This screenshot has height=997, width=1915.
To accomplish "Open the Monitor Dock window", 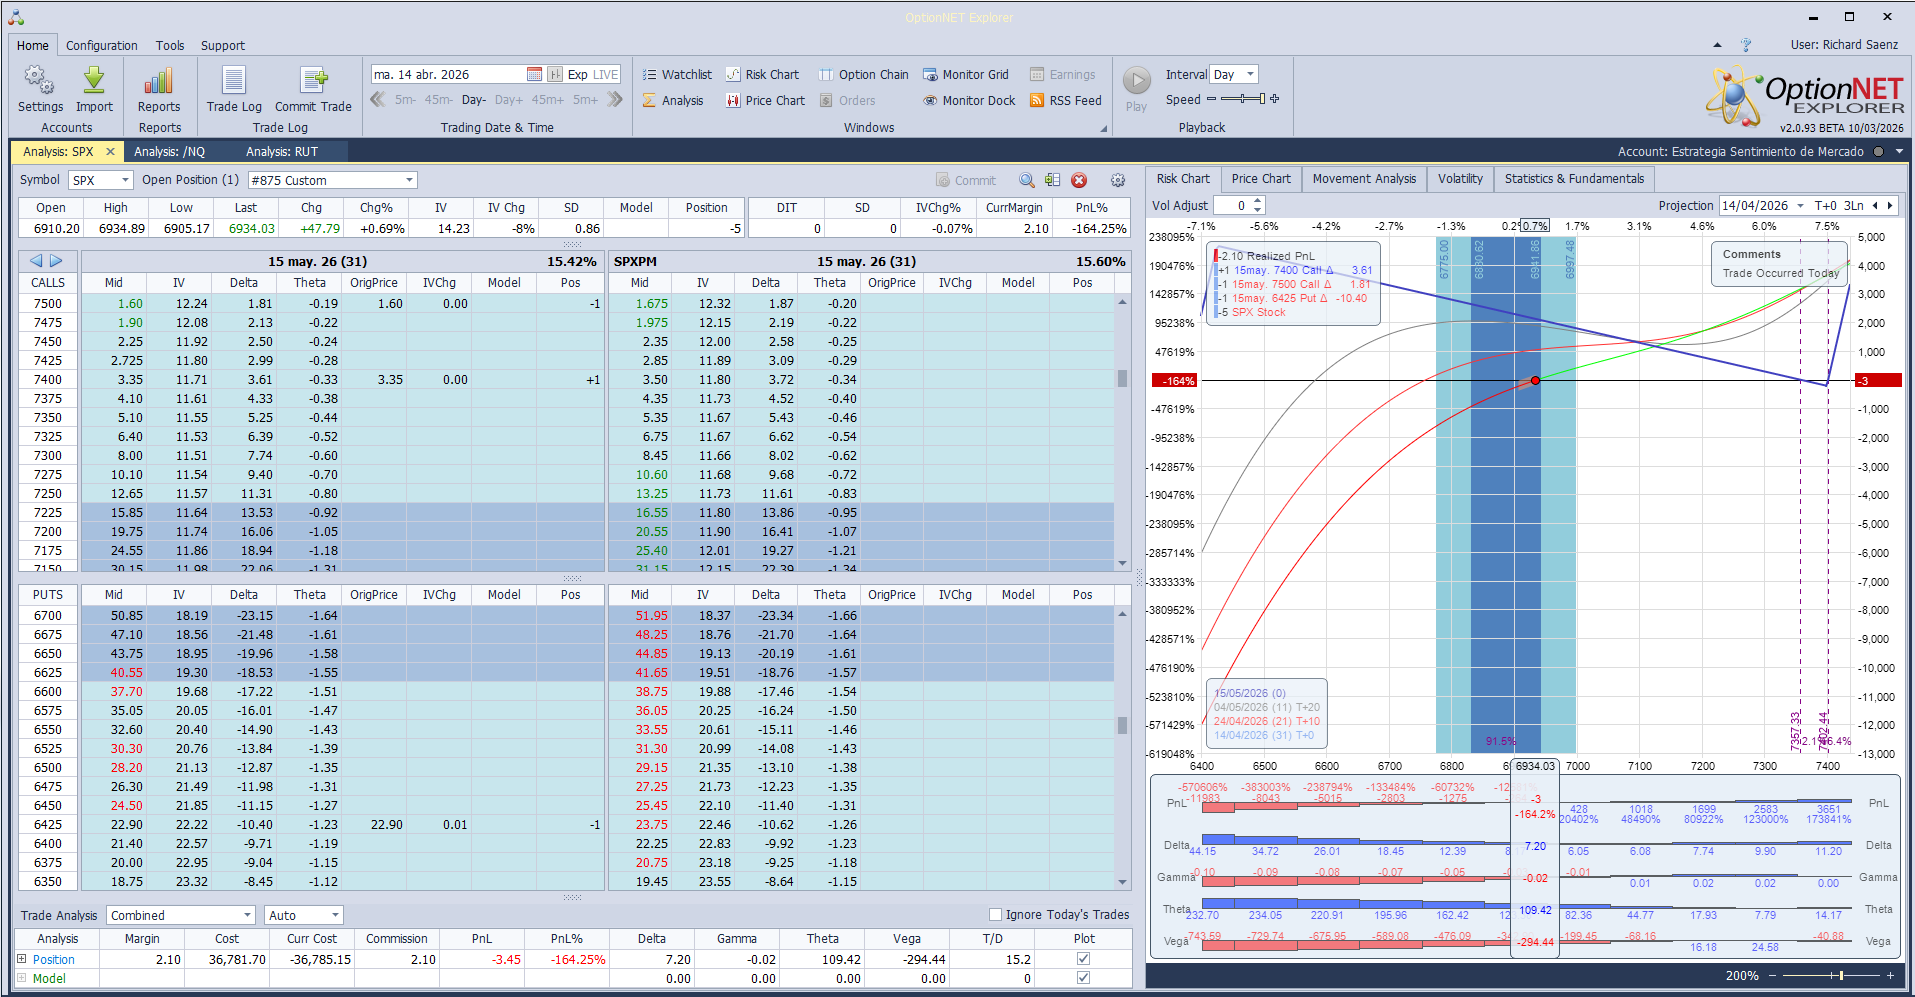I will 969,101.
